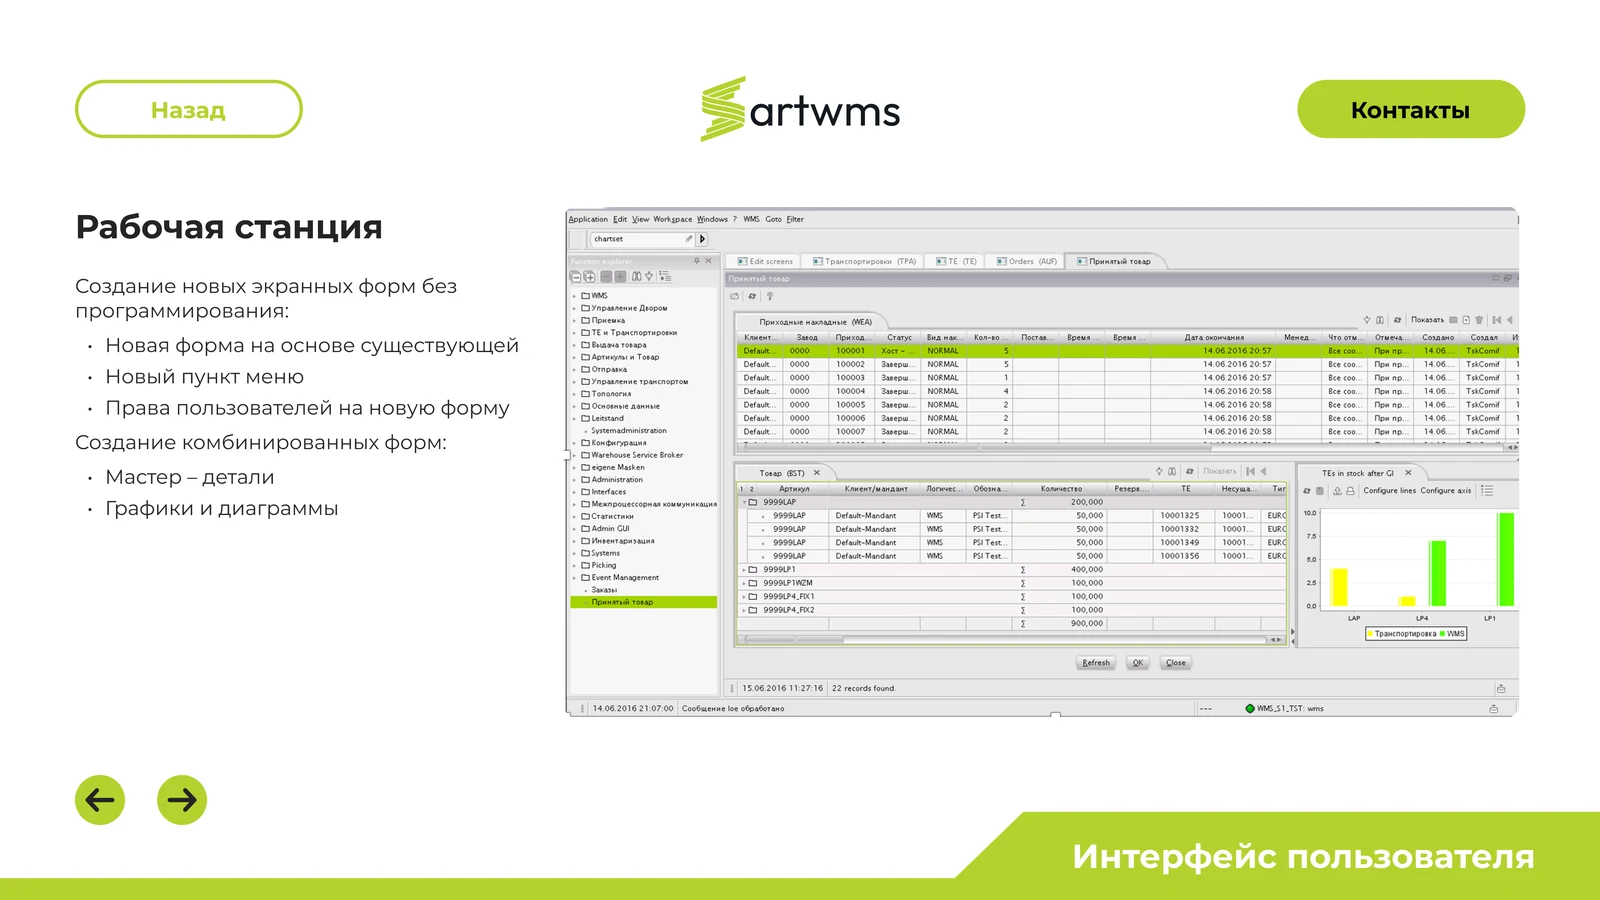
Task: Go to previous slide with left arrow
Action: click(100, 800)
